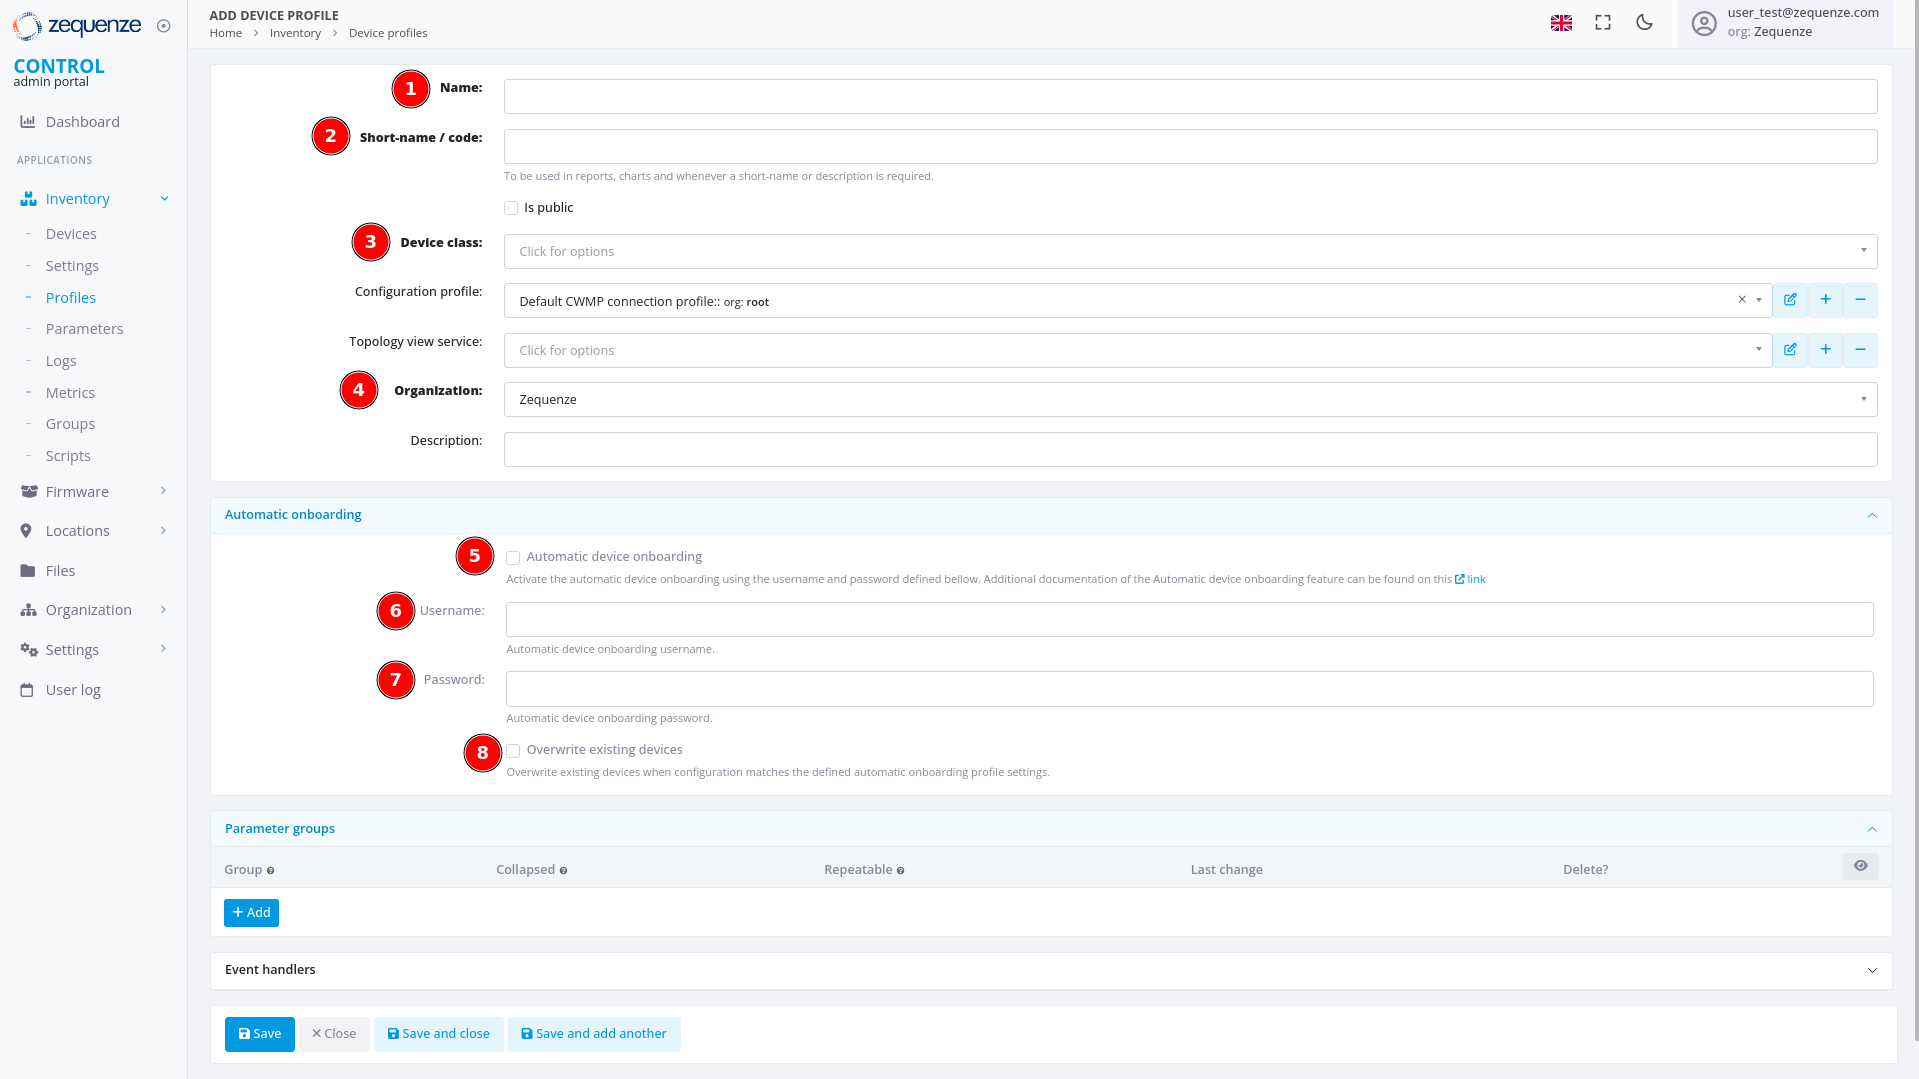This screenshot has width=1919, height=1079.
Task: Switch to dark mode with the moon icon
Action: pyautogui.click(x=1644, y=22)
